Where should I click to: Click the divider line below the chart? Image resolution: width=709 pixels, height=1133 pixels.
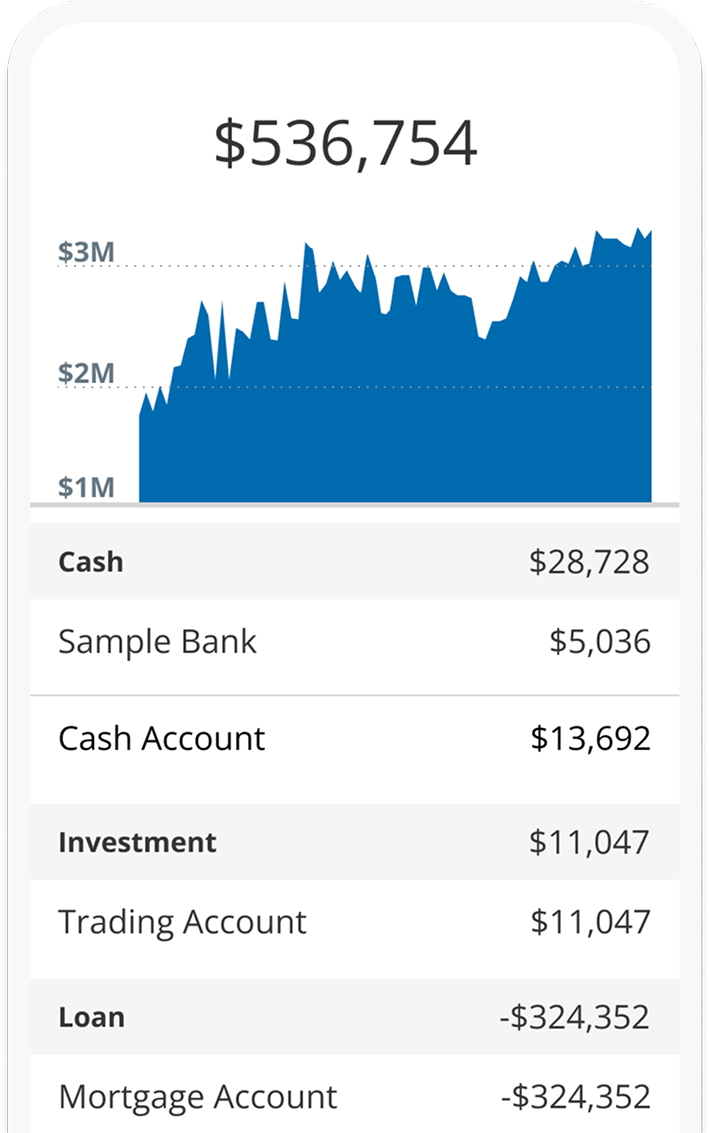354,505
